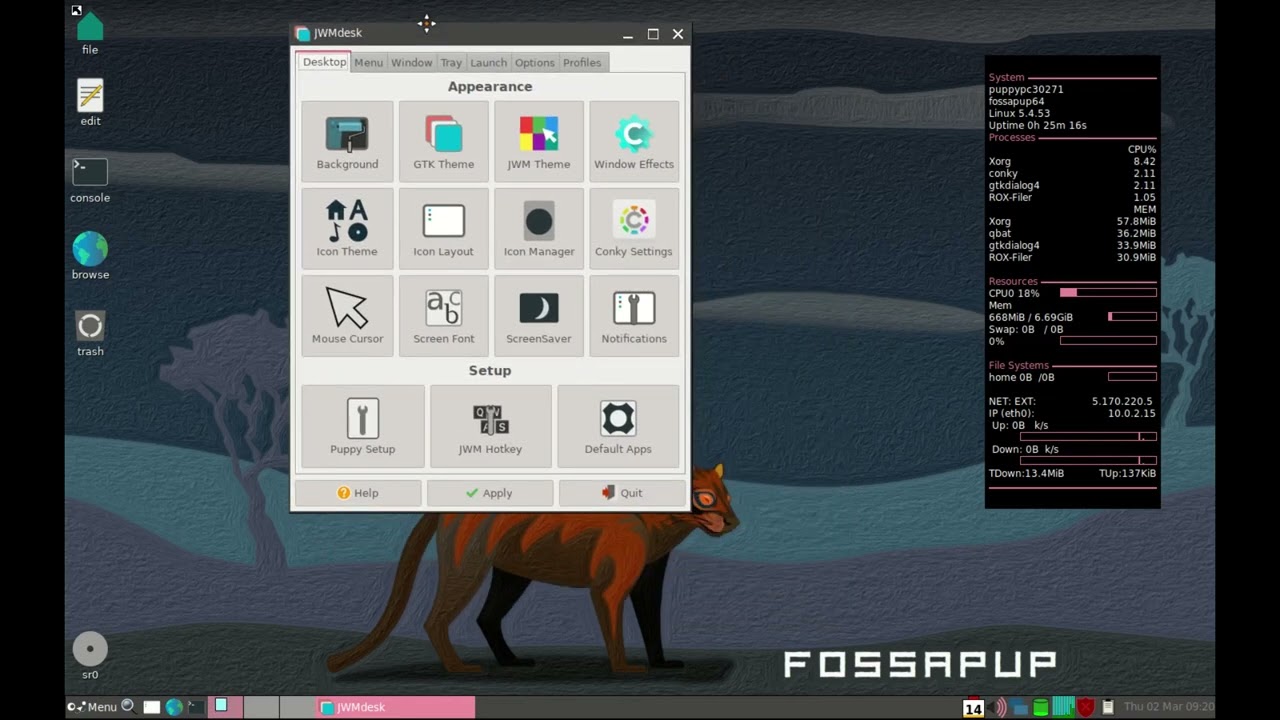
Task: Click the Help button
Action: (358, 493)
